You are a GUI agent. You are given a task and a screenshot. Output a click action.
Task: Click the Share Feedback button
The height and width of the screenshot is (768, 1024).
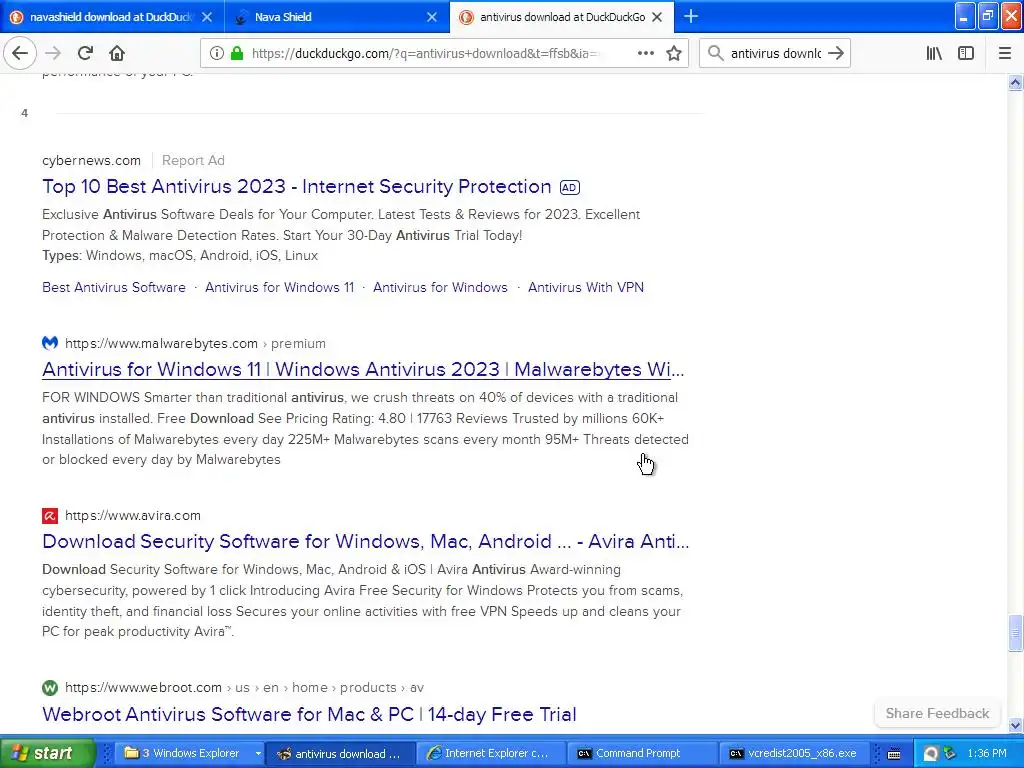937,713
